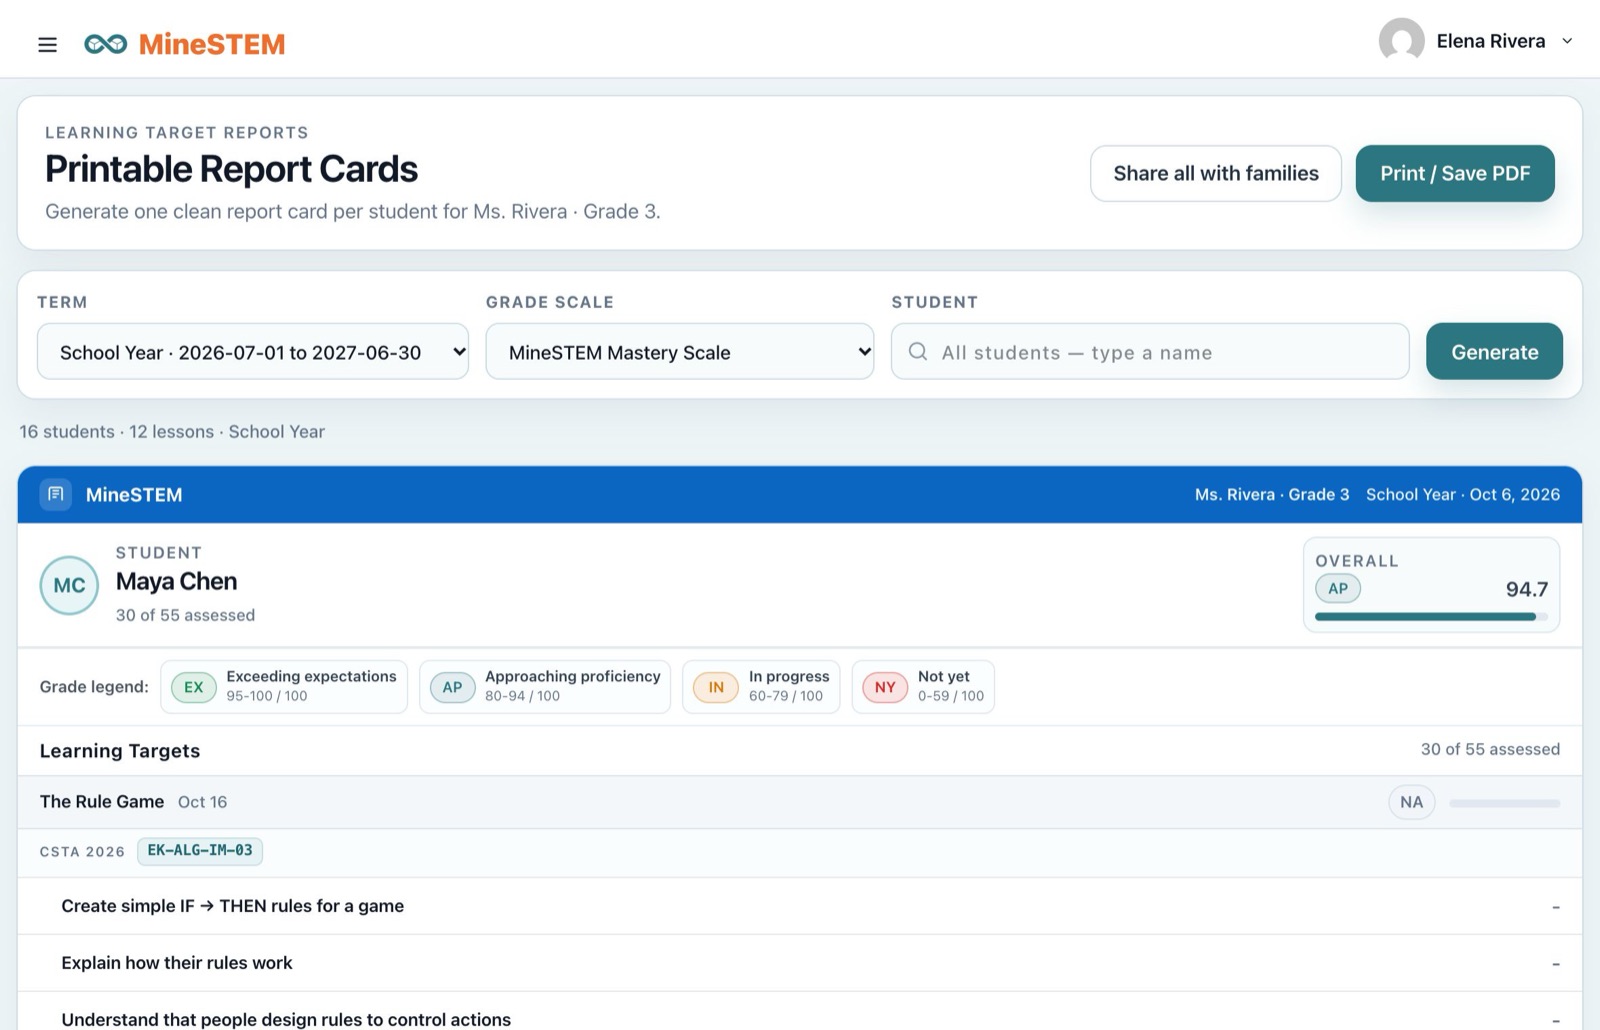Click the 94.7 overall score value
This screenshot has width=1600, height=1030.
(x=1526, y=589)
